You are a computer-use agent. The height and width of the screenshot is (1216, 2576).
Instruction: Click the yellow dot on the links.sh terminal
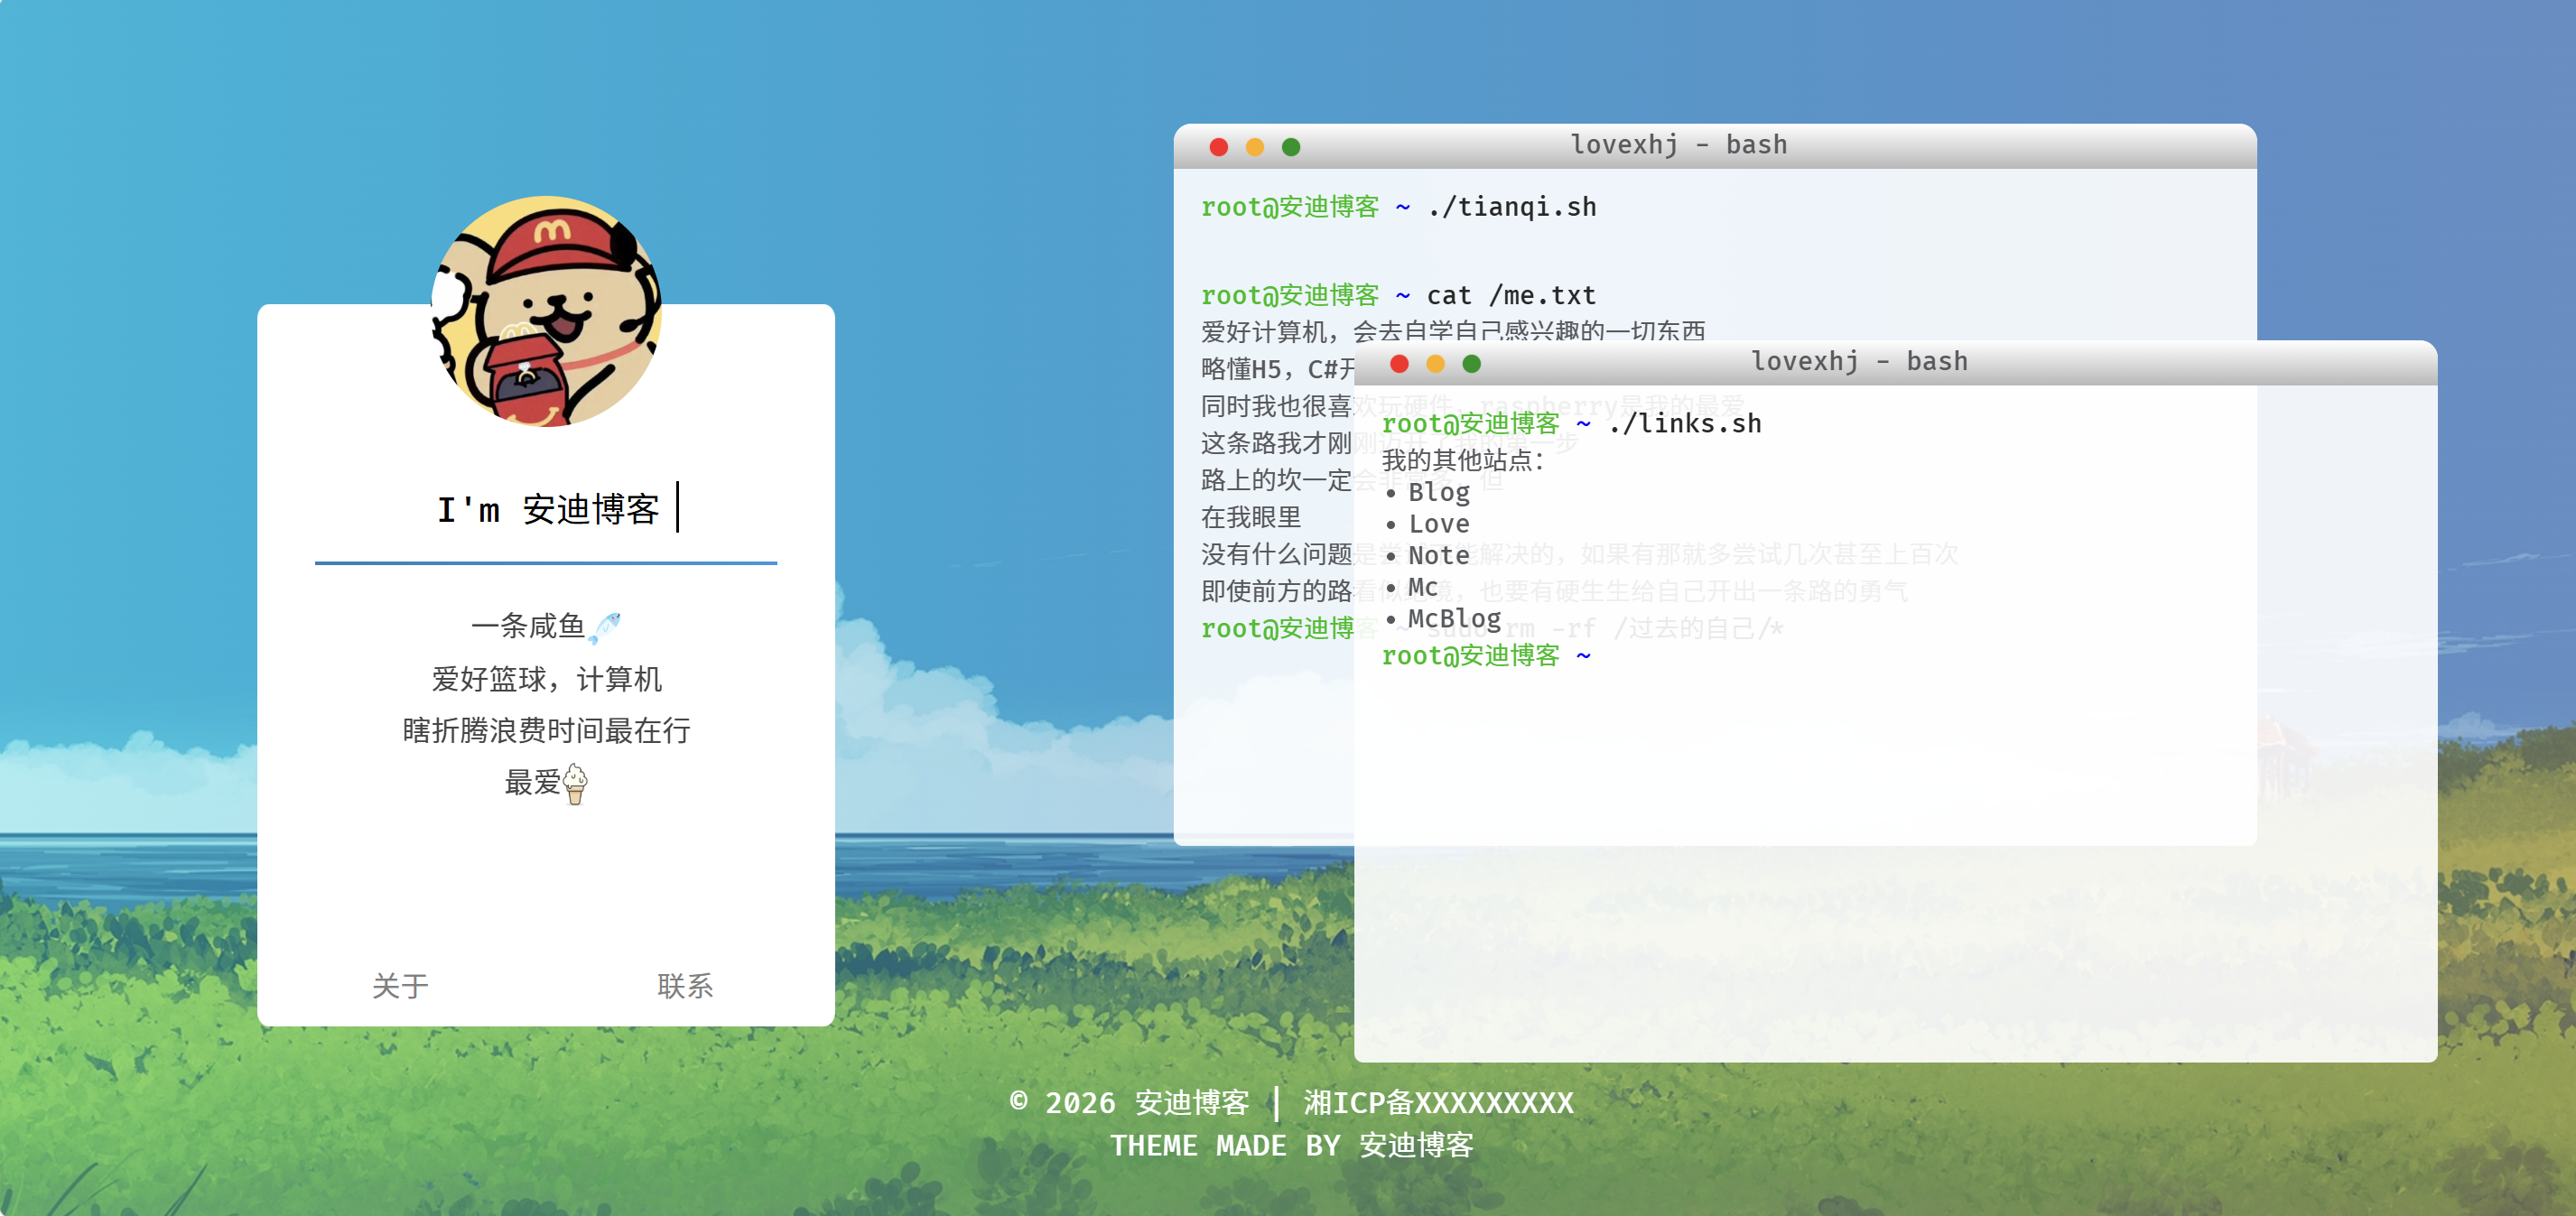tap(1435, 364)
